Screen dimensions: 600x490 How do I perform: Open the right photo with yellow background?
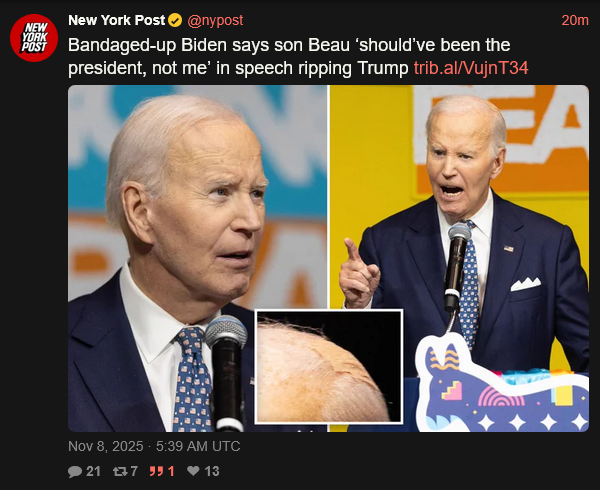click(460, 258)
